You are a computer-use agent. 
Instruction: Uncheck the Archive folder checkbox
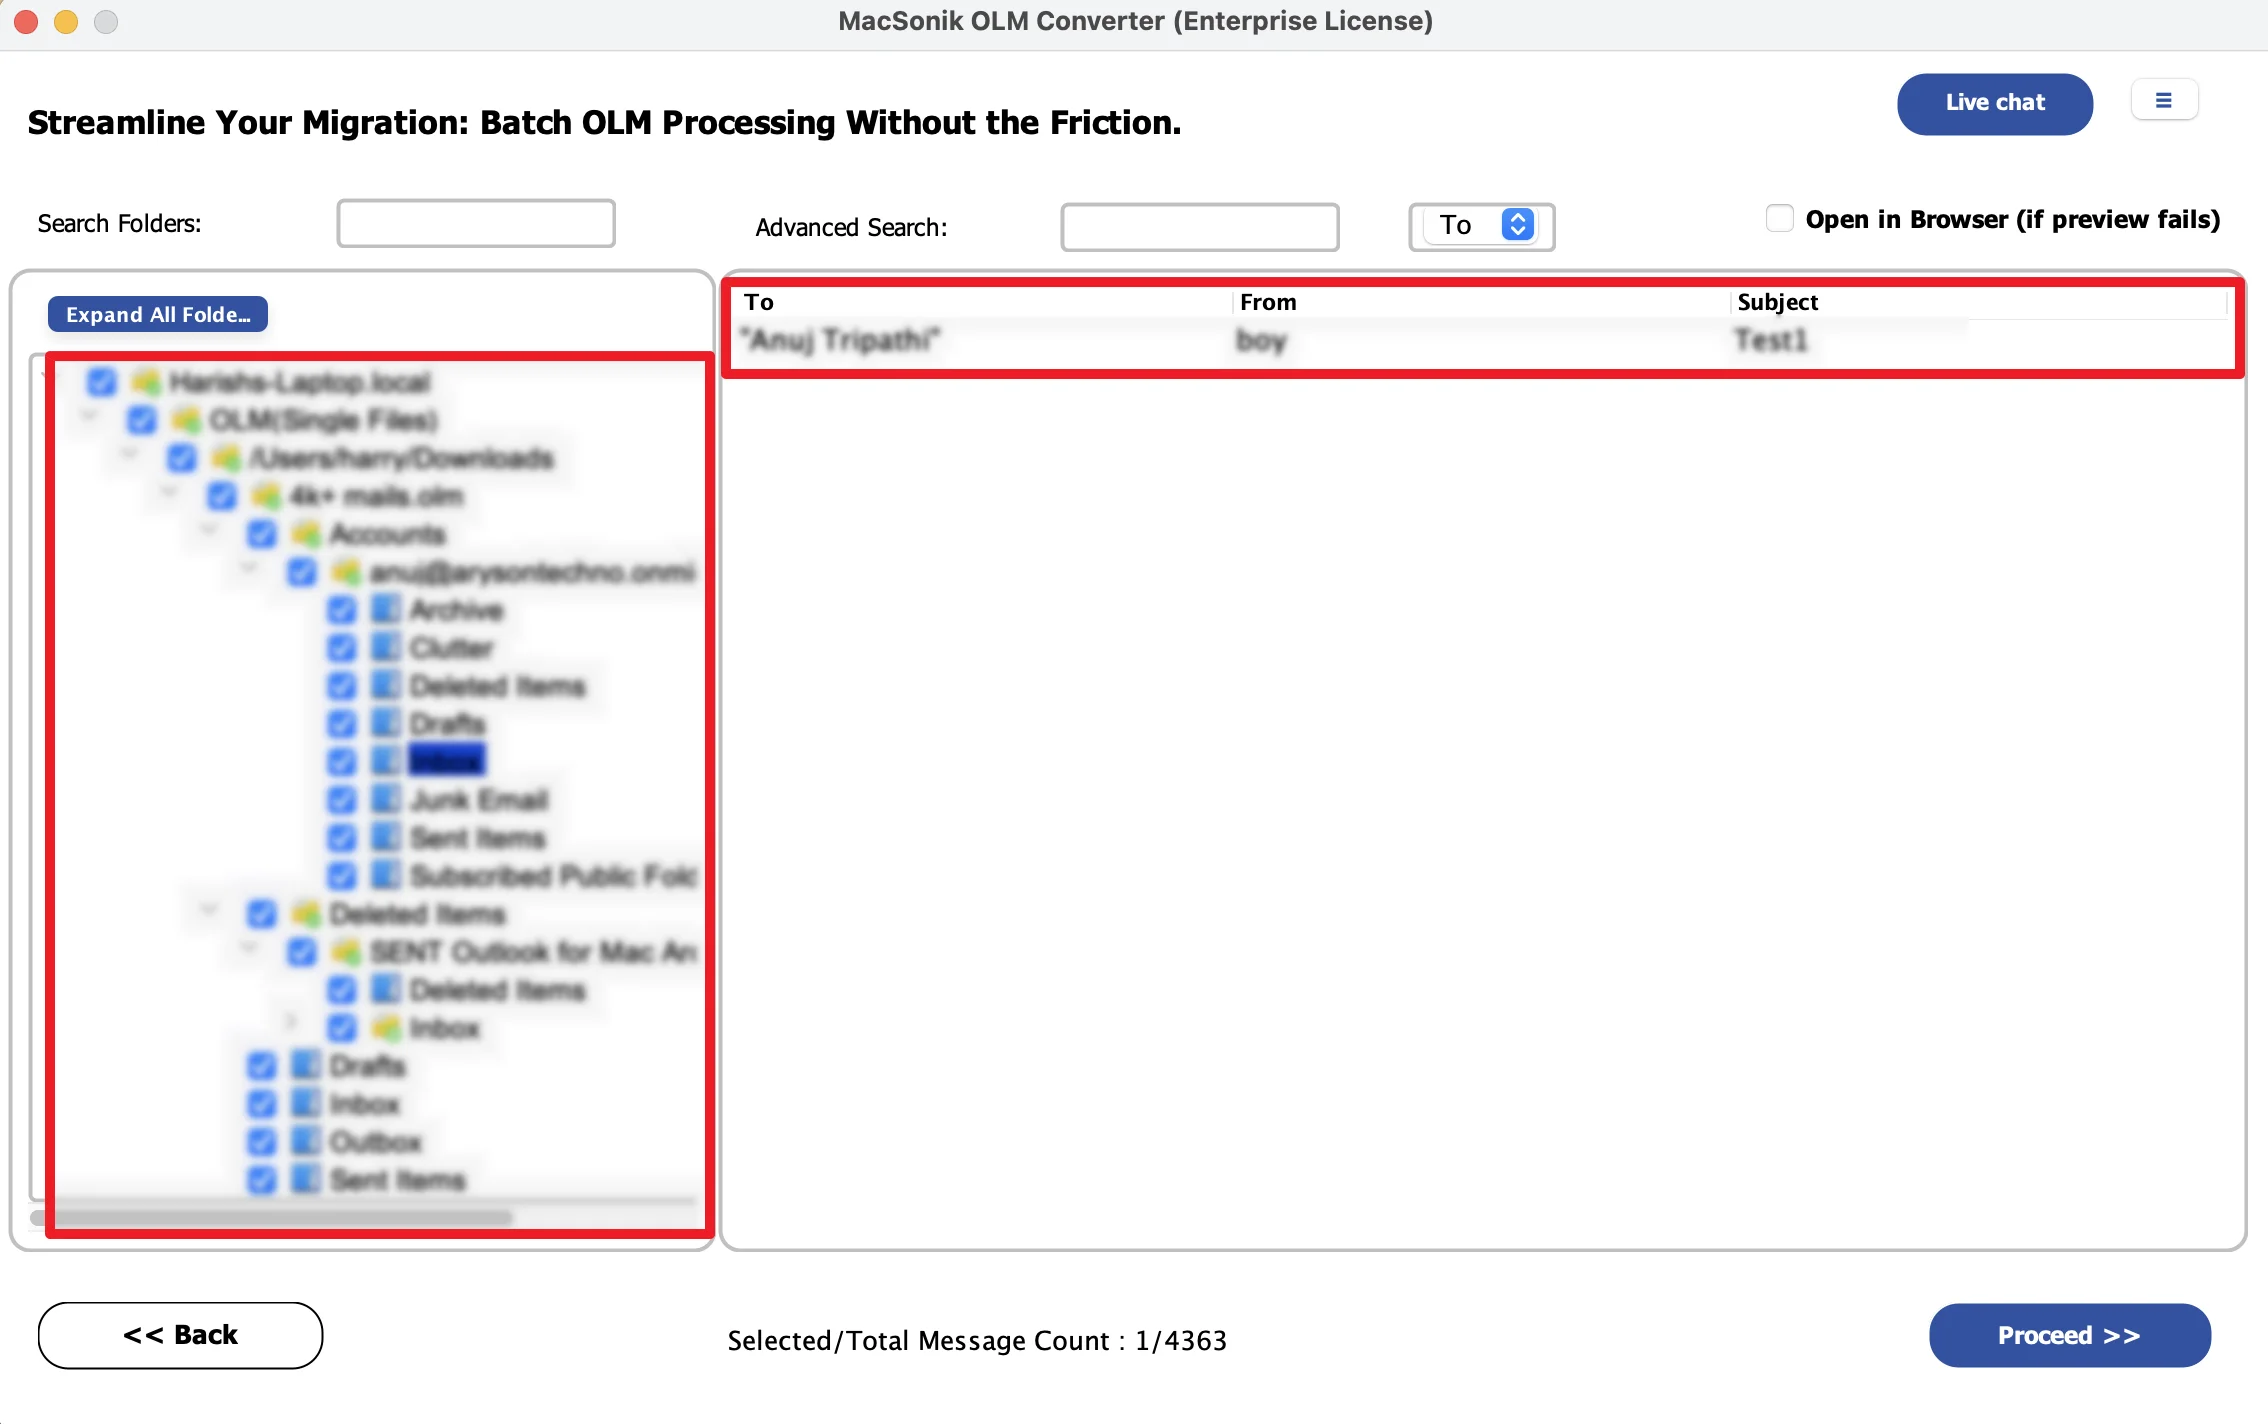342,610
